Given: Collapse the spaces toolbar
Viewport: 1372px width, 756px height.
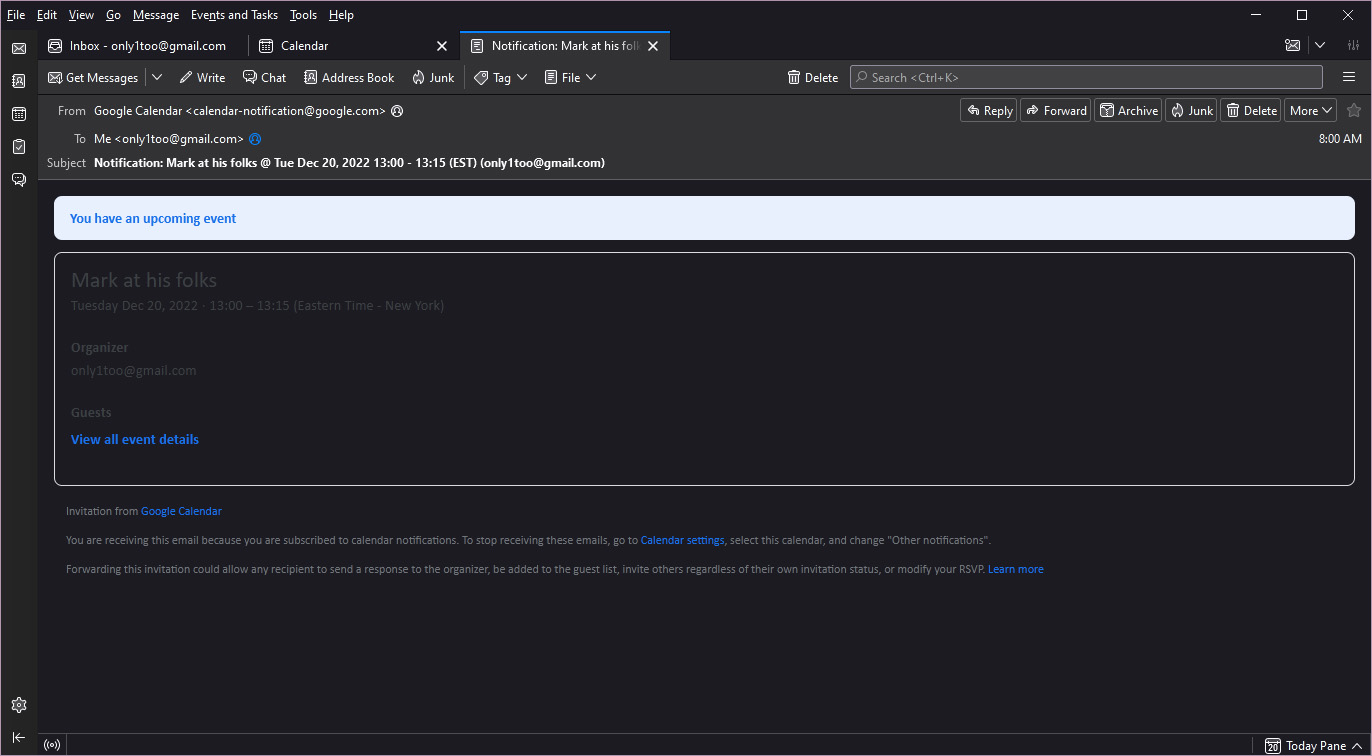Looking at the screenshot, I should (18, 738).
